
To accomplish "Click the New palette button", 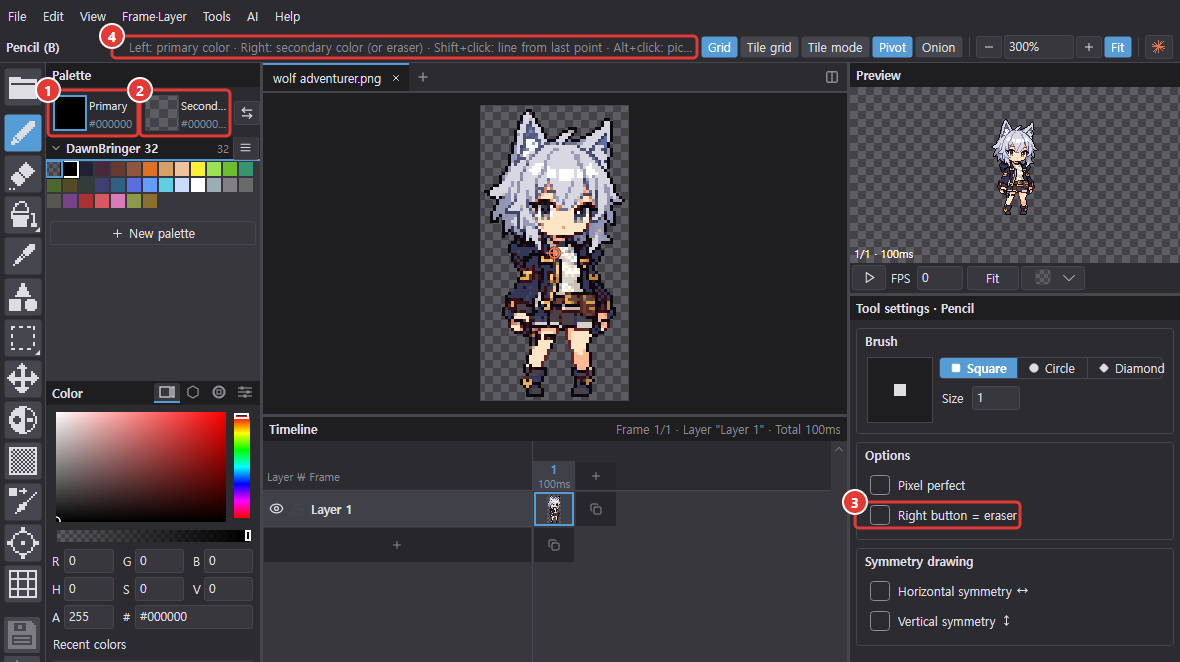I will (x=154, y=233).
